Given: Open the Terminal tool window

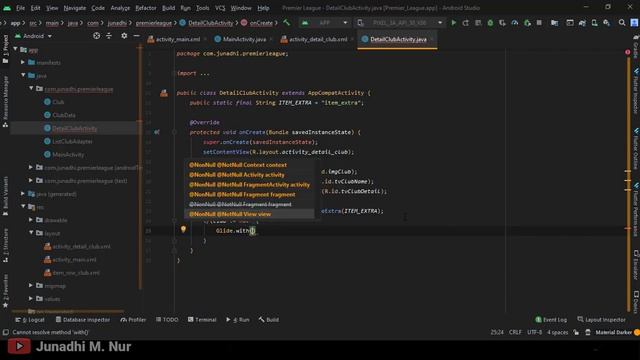Looking at the screenshot, I should click(x=202, y=320).
